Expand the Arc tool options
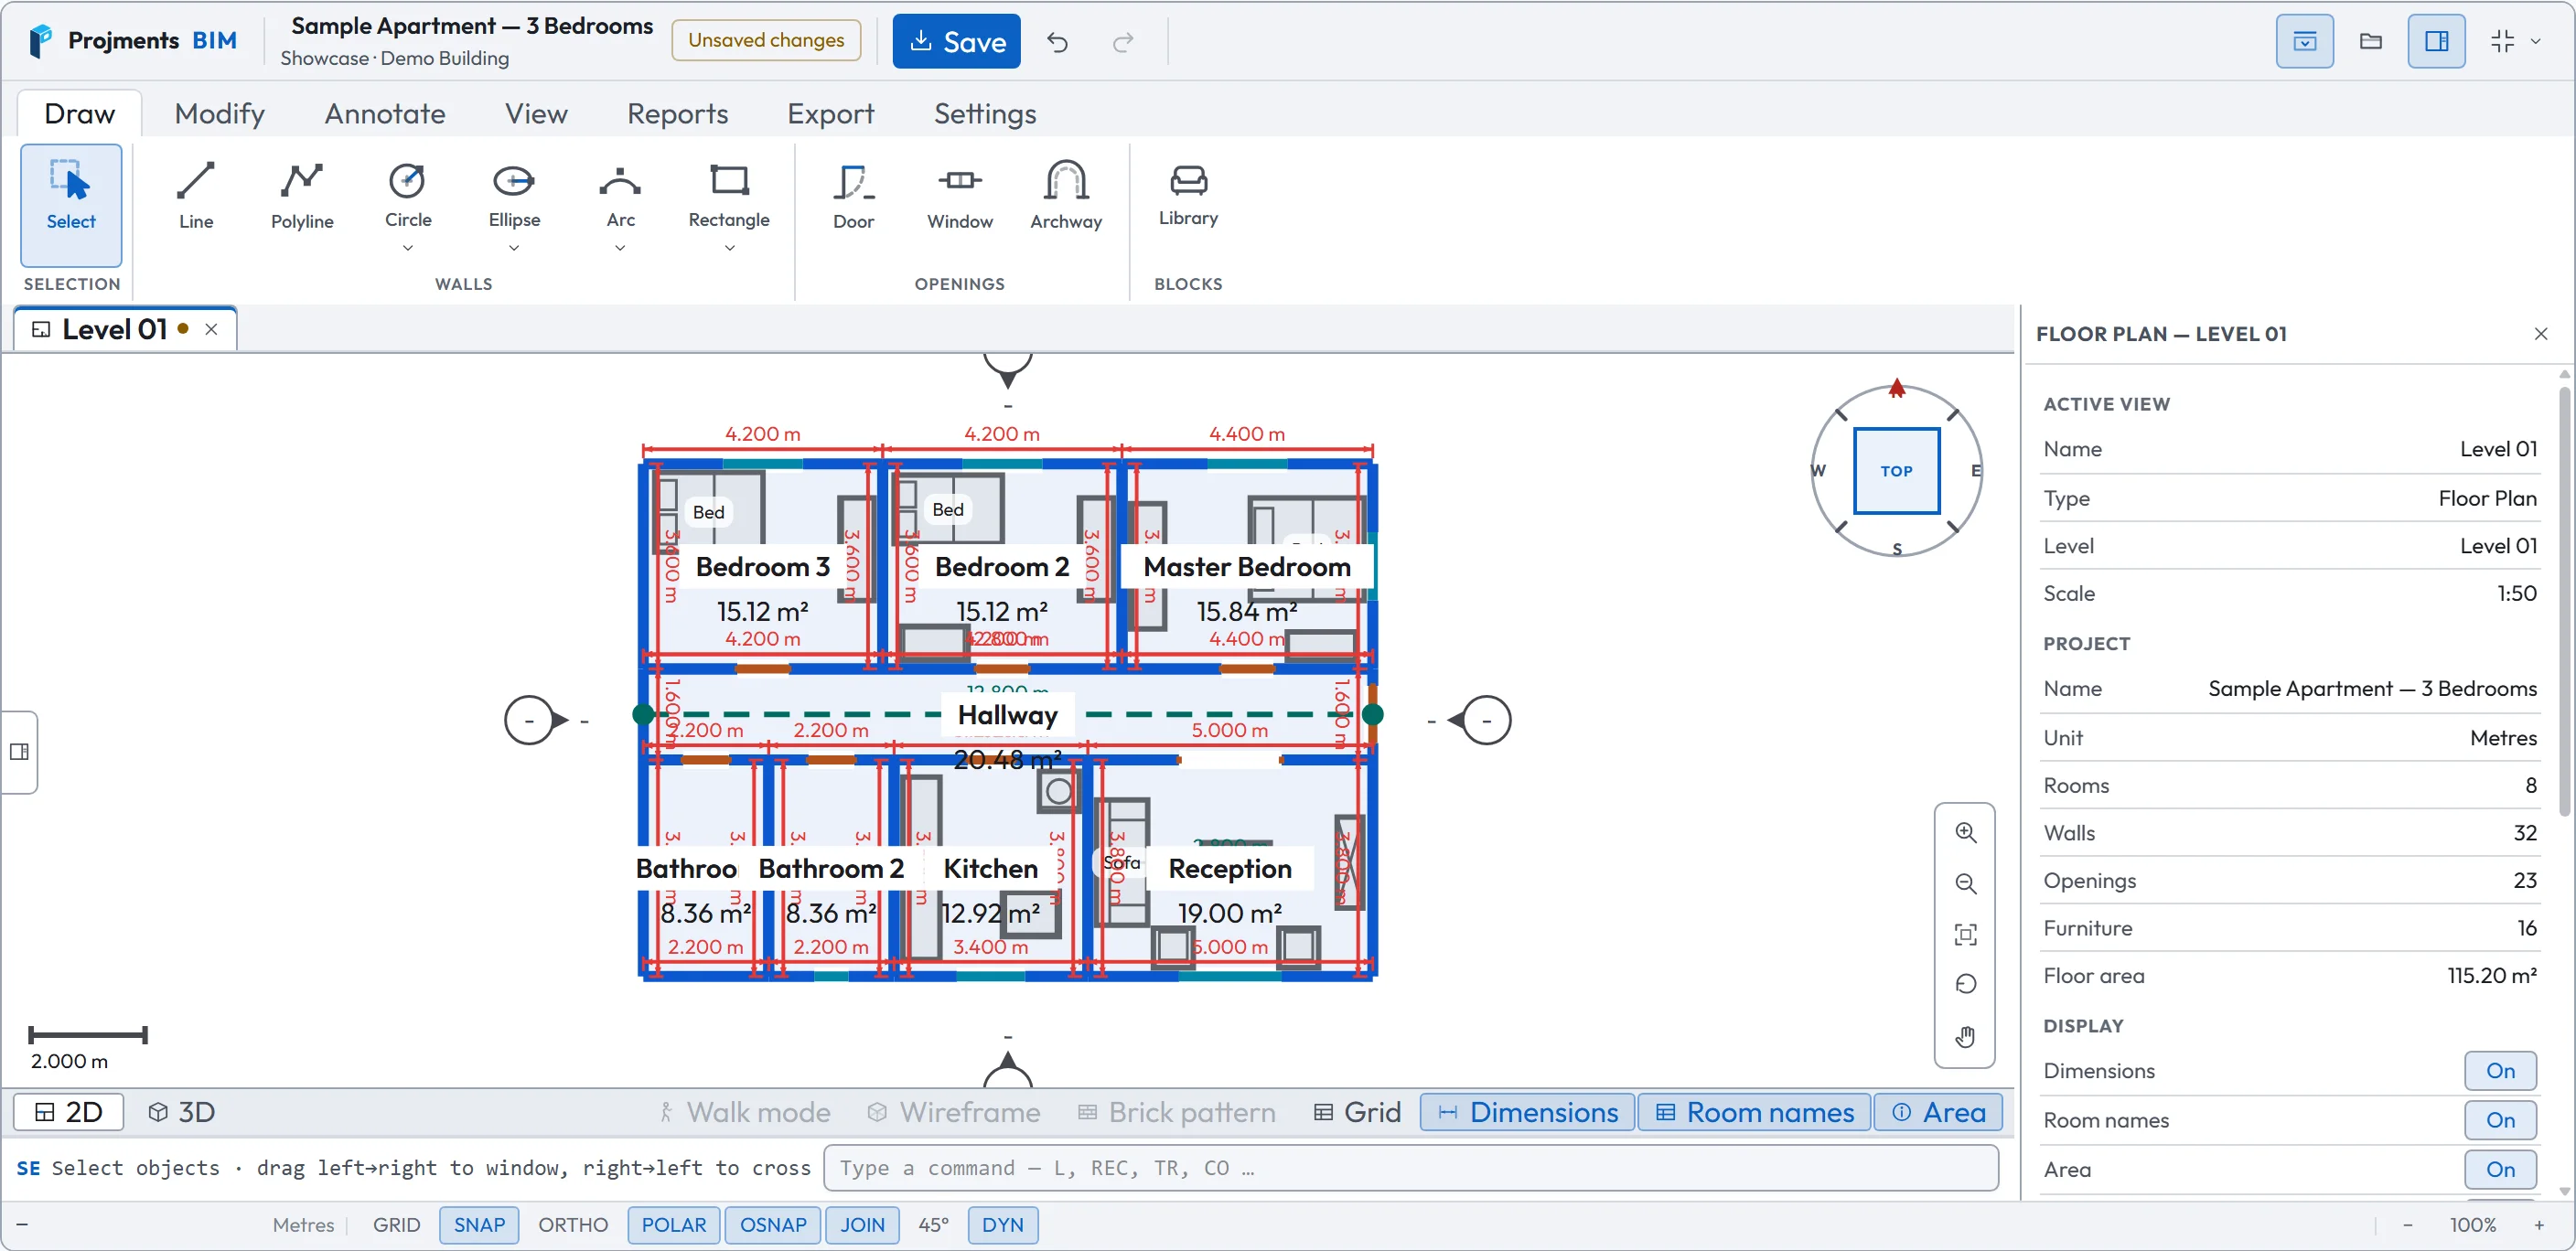 coord(620,248)
